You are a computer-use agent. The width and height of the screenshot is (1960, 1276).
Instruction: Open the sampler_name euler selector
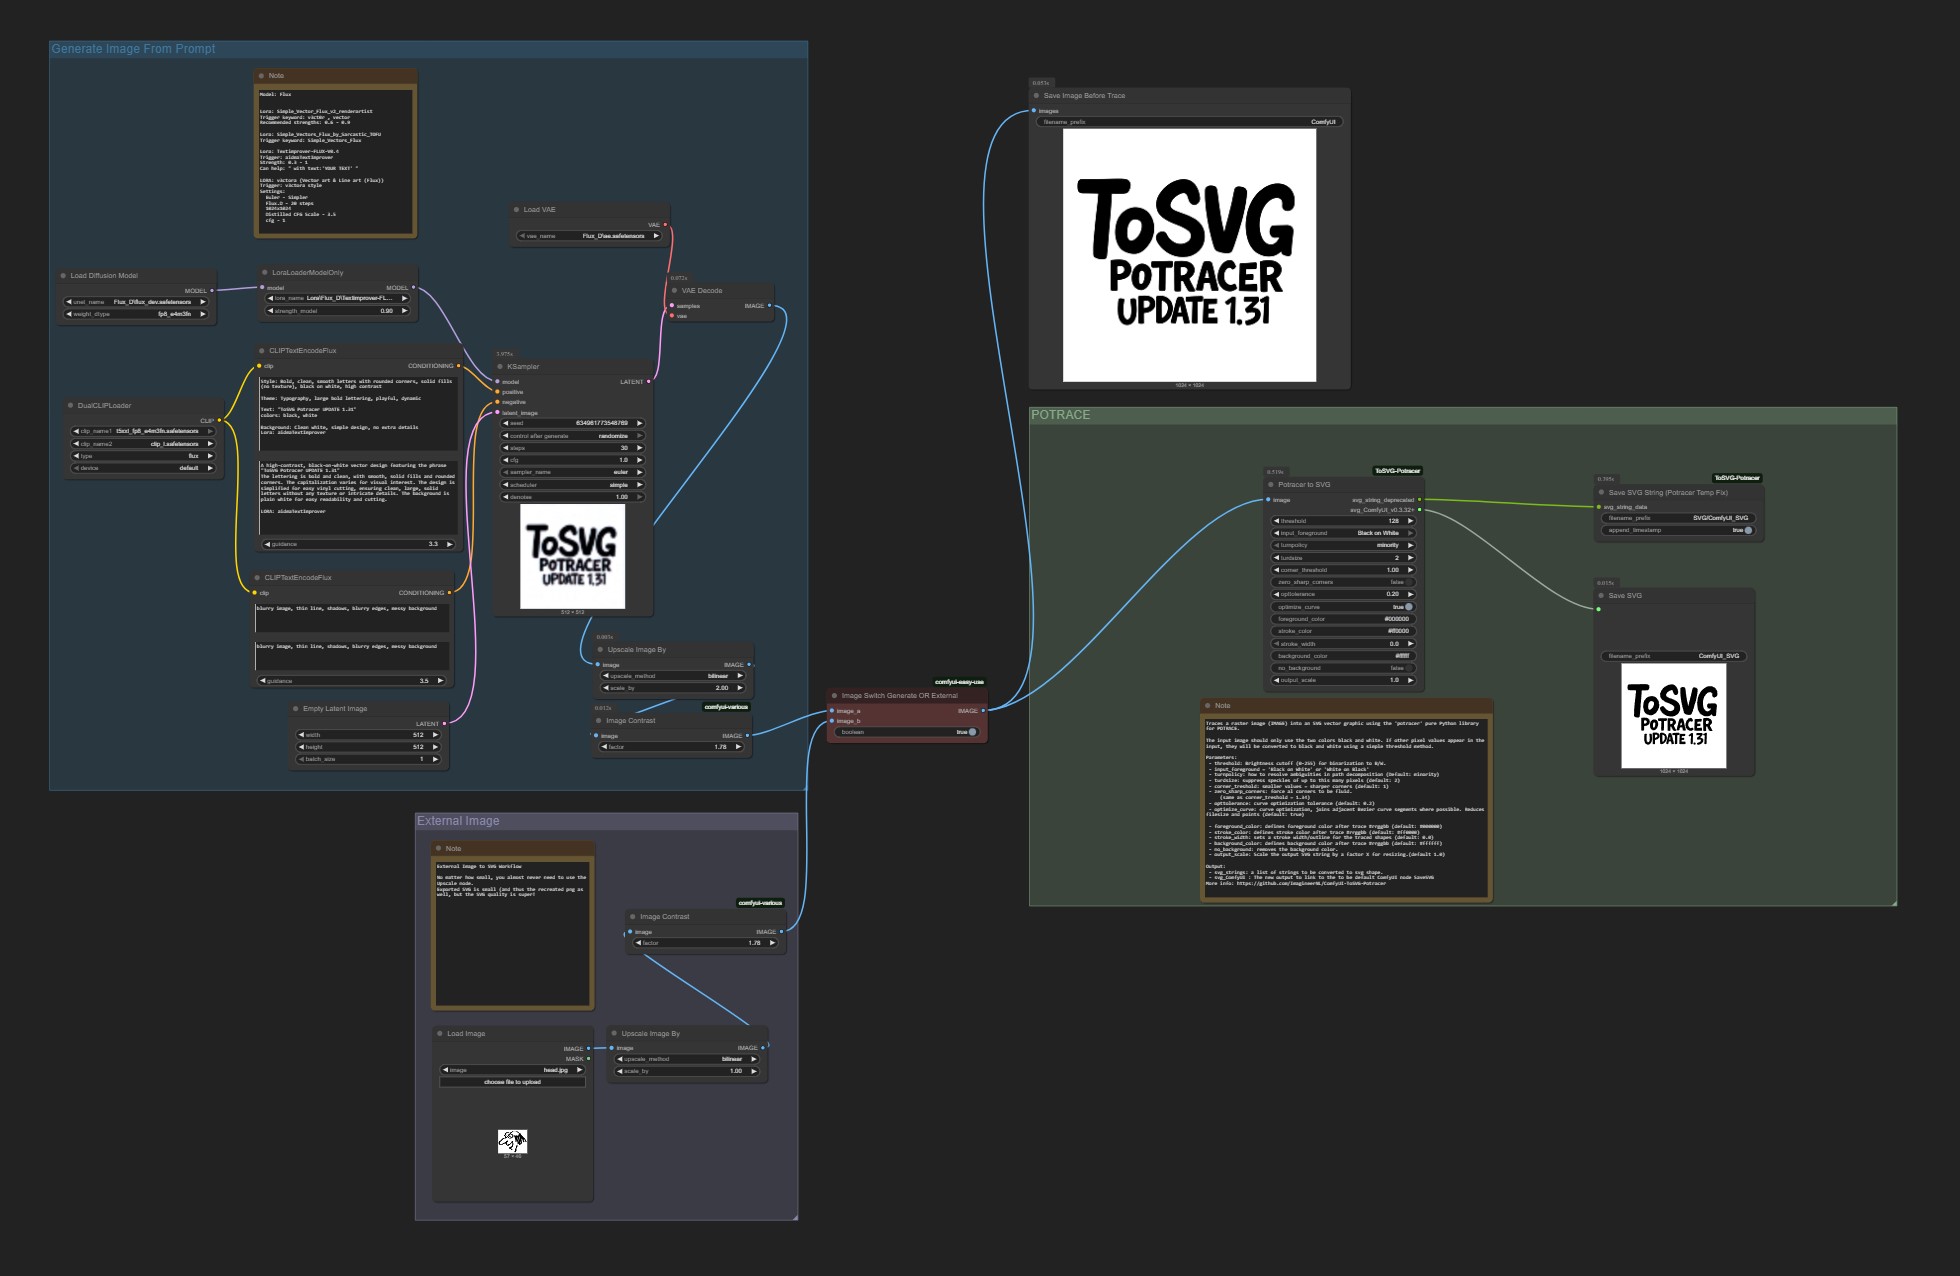(572, 472)
